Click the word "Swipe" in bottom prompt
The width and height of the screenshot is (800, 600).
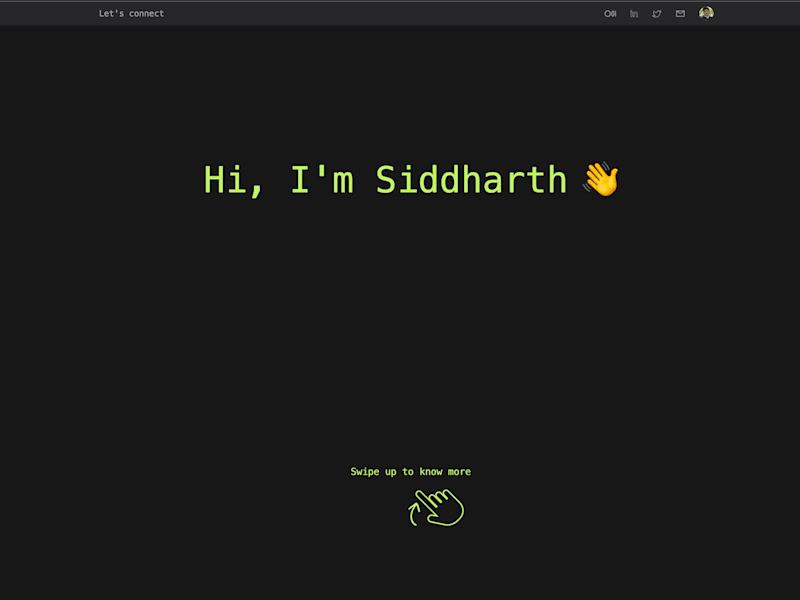coord(365,472)
